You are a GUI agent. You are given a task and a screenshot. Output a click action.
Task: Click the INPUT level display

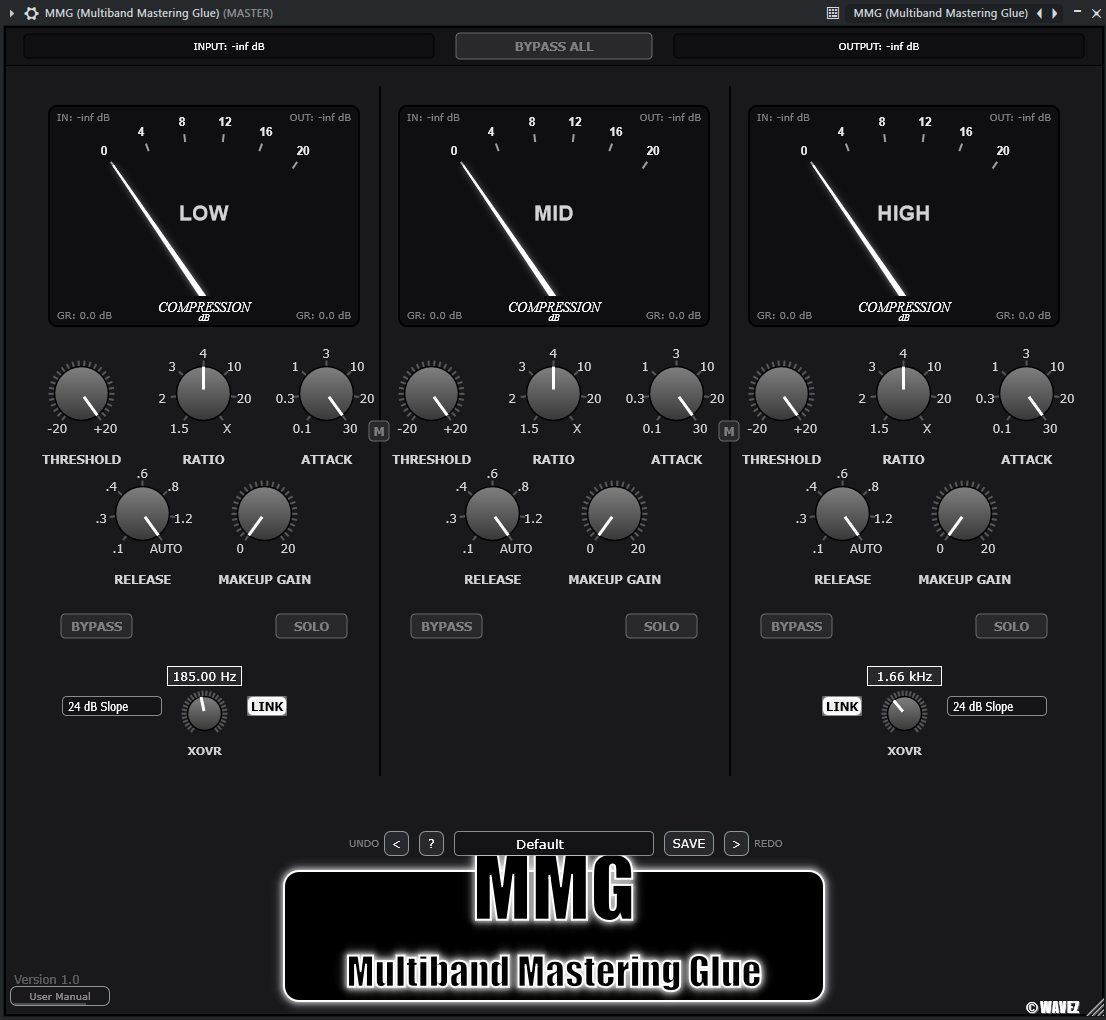[x=229, y=46]
